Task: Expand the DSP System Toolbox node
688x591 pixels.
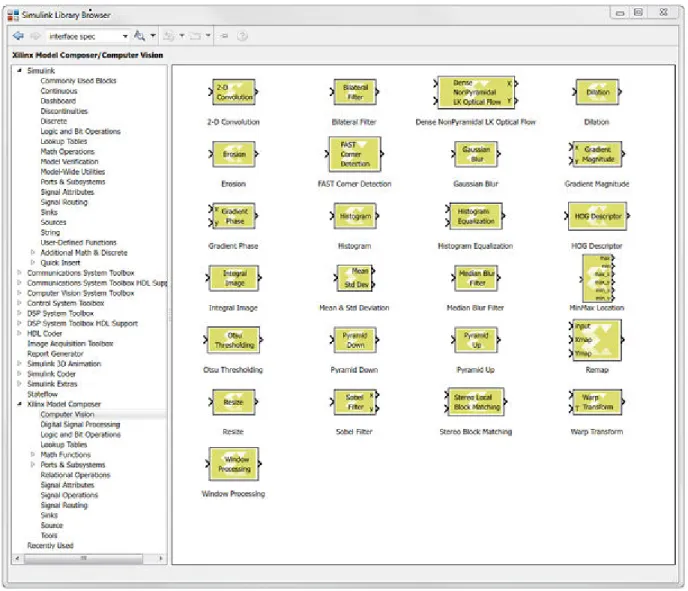Action: 19,313
